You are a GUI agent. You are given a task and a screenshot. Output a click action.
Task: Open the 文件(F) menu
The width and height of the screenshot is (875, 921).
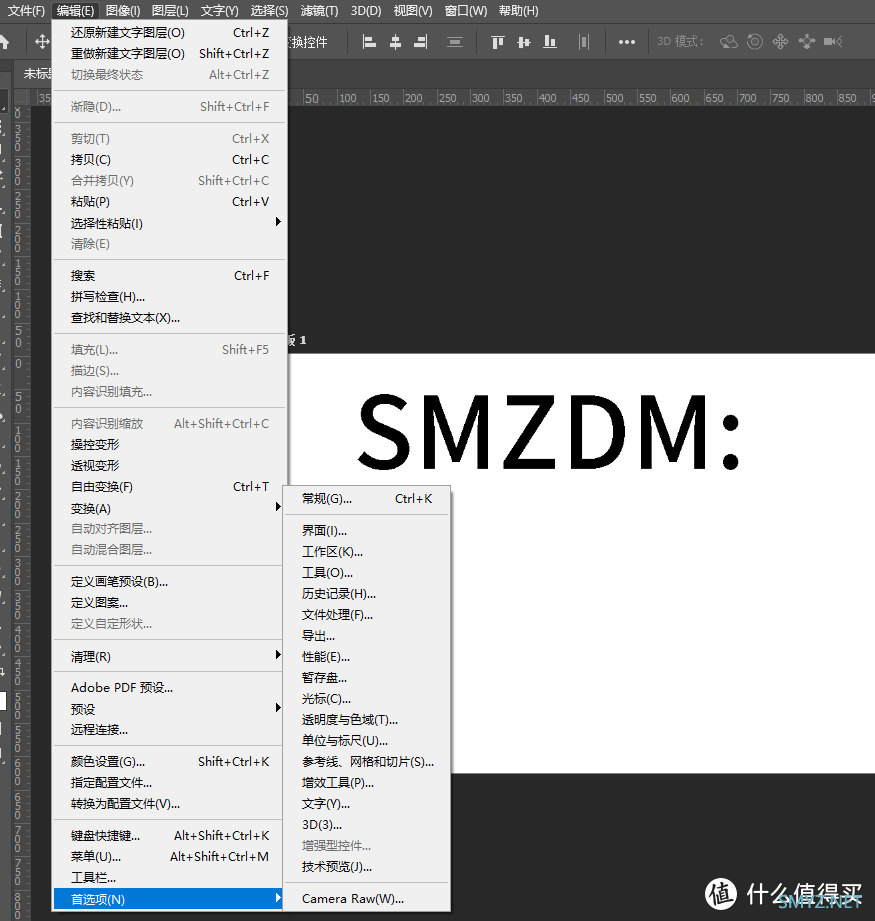click(26, 11)
